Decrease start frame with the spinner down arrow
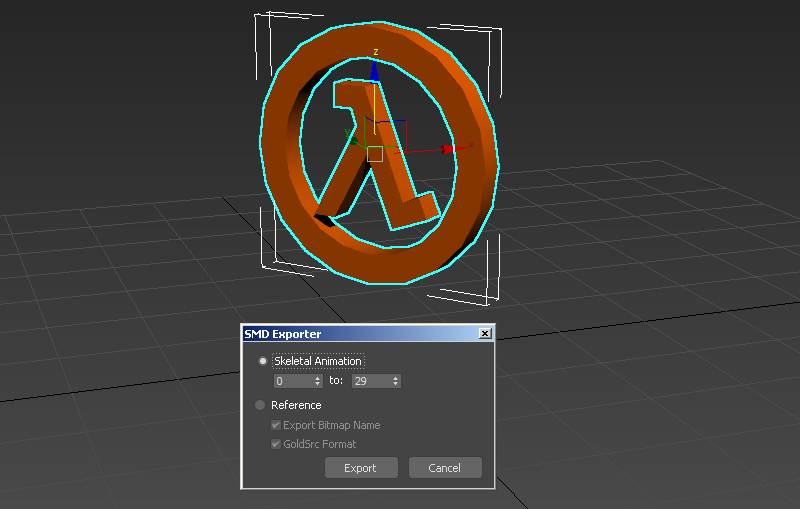Viewport: 800px width, 509px height. click(x=318, y=384)
